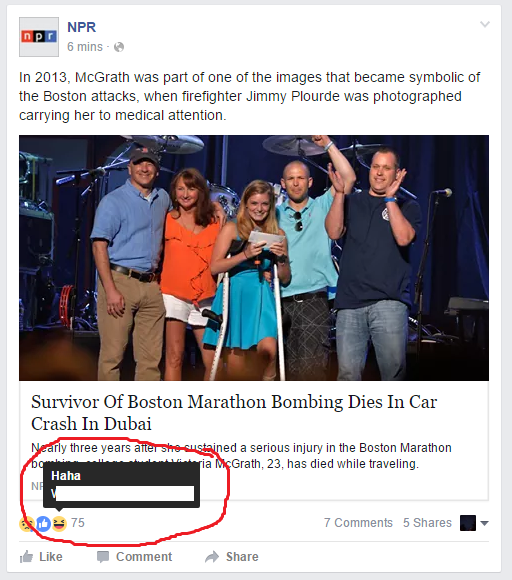Open the 5 Shares link

[x=427, y=523]
